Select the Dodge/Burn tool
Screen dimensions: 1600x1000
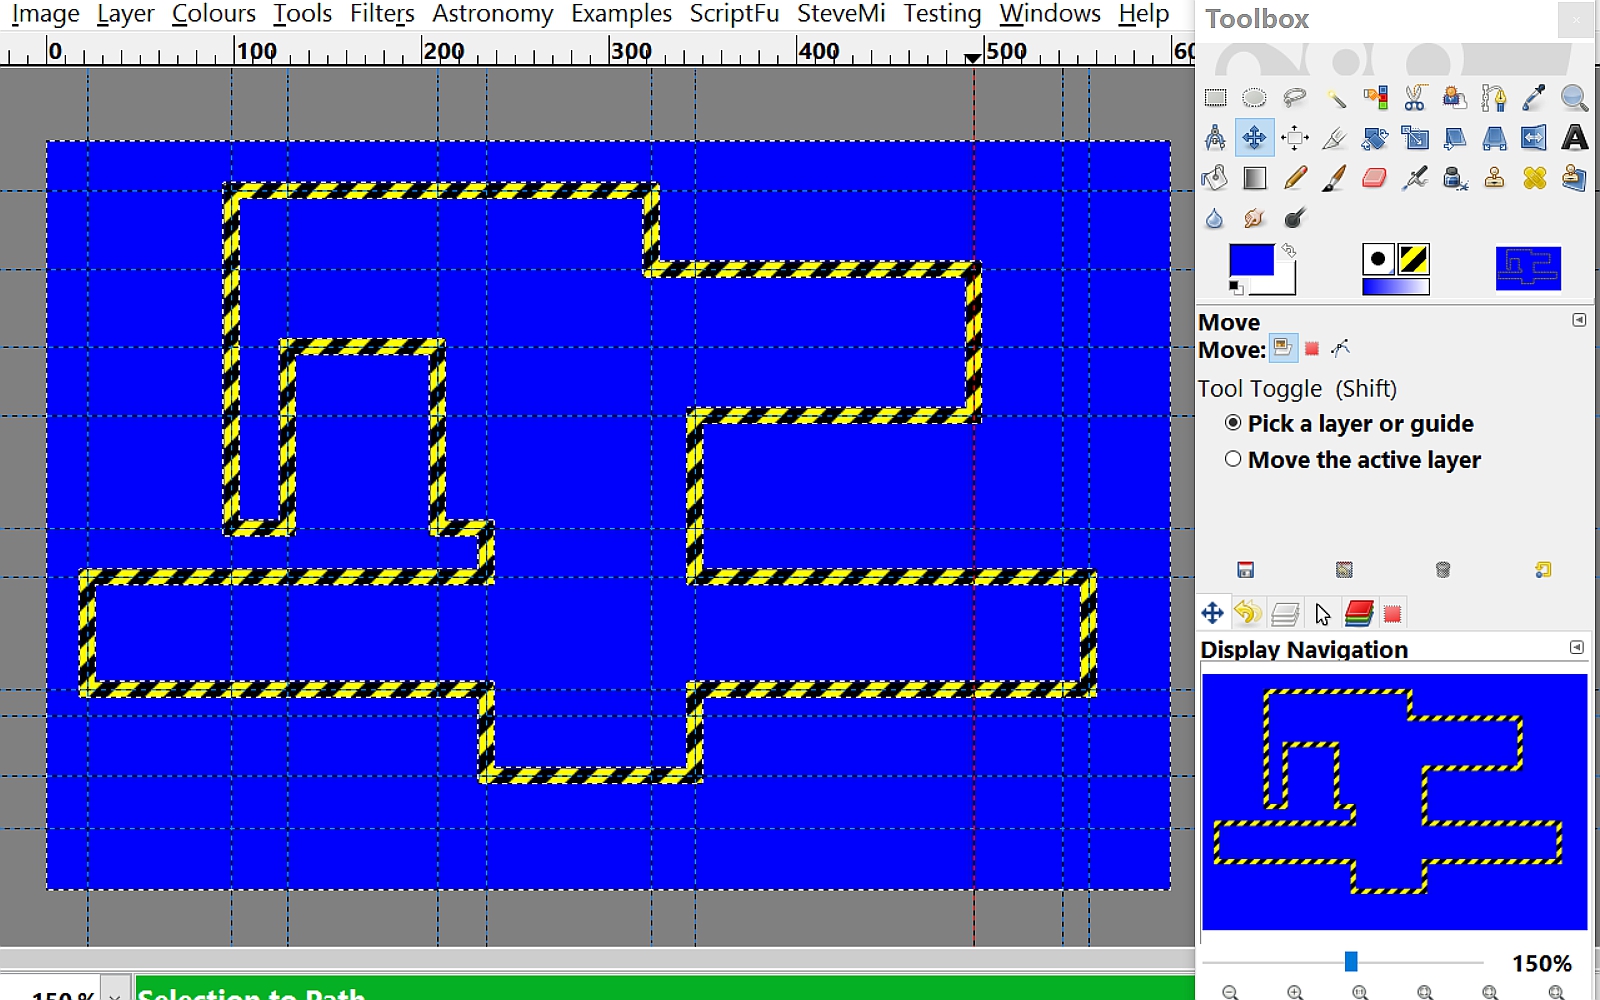point(1295,218)
